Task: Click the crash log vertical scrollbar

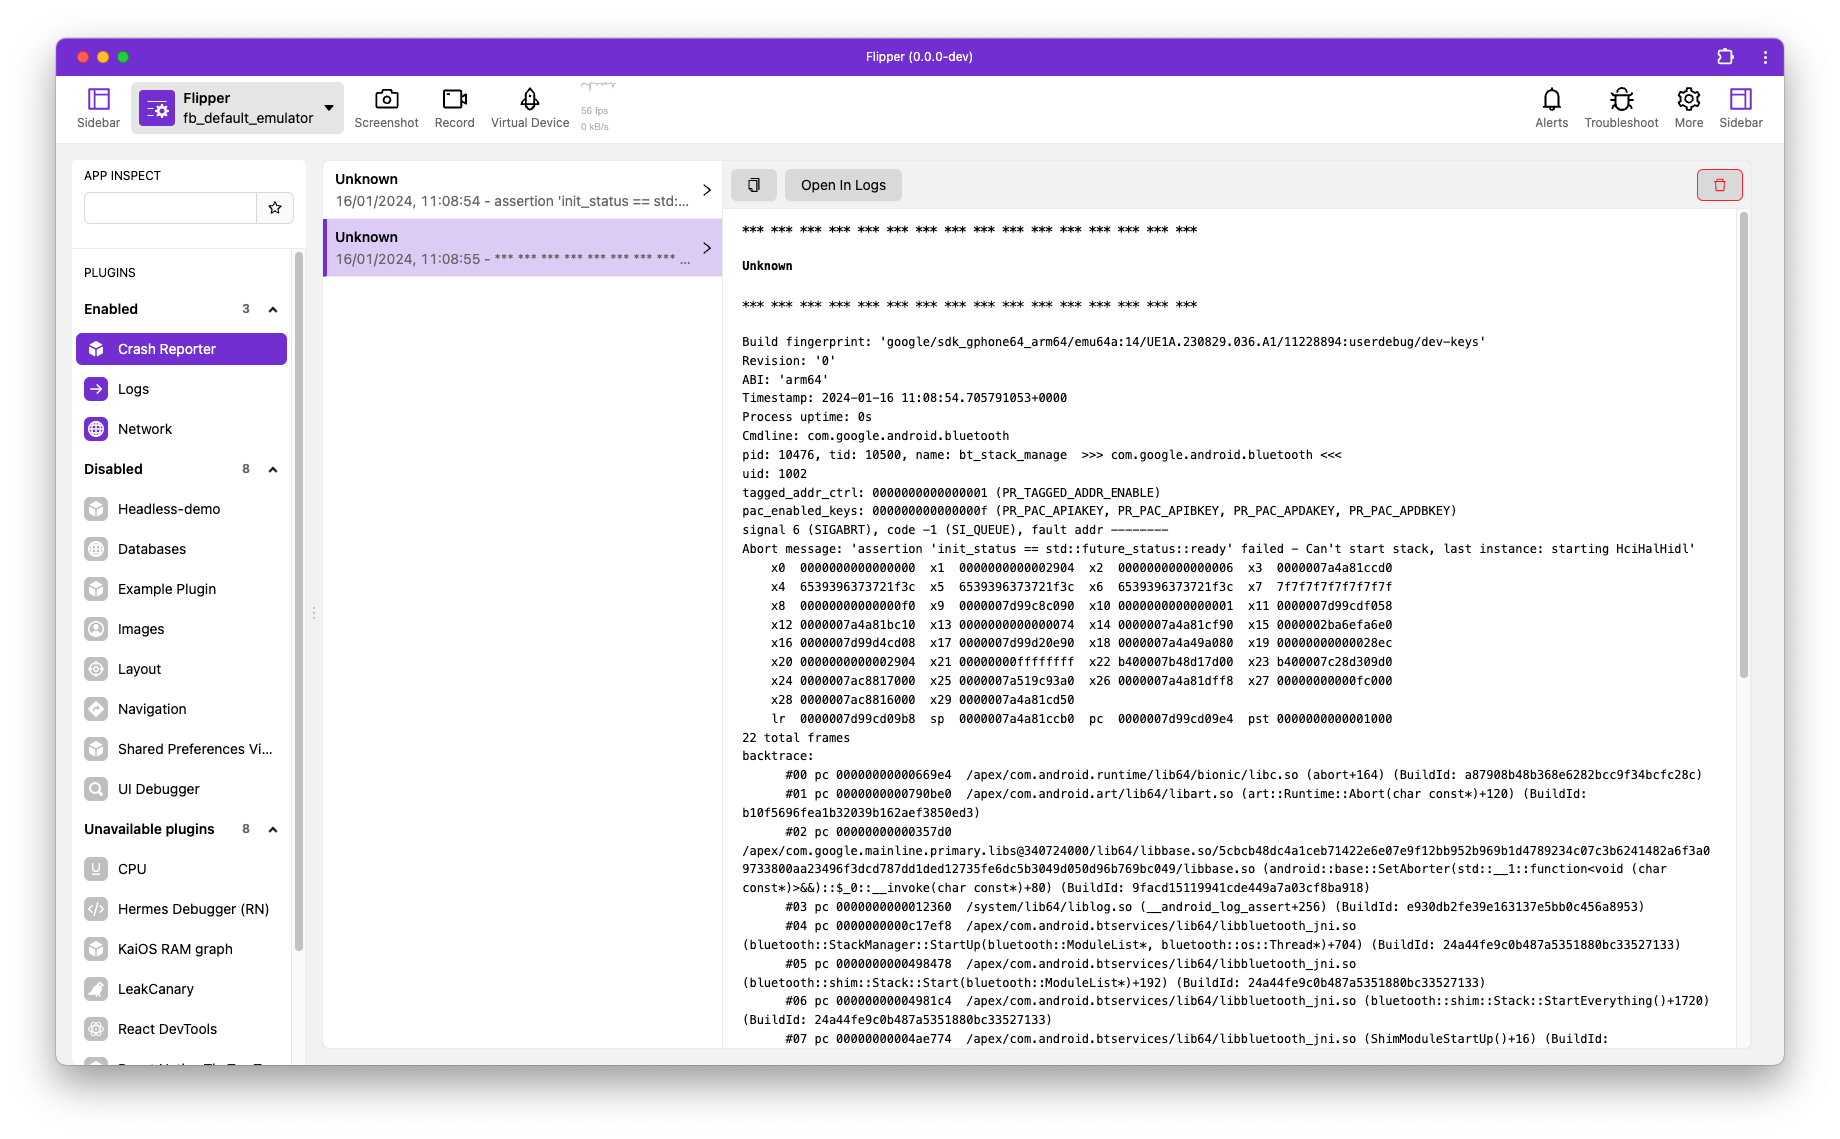Action: pyautogui.click(x=1743, y=445)
